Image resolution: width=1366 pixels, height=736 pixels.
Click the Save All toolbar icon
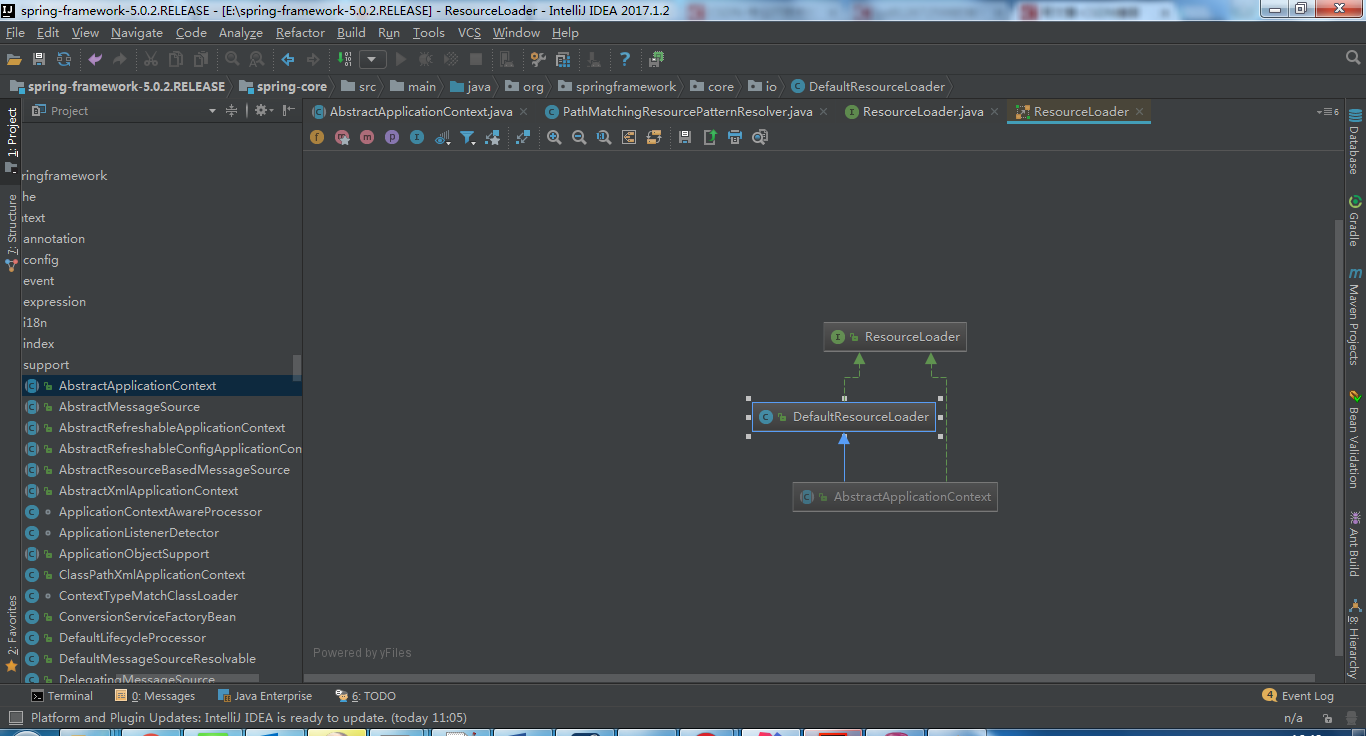[39, 60]
